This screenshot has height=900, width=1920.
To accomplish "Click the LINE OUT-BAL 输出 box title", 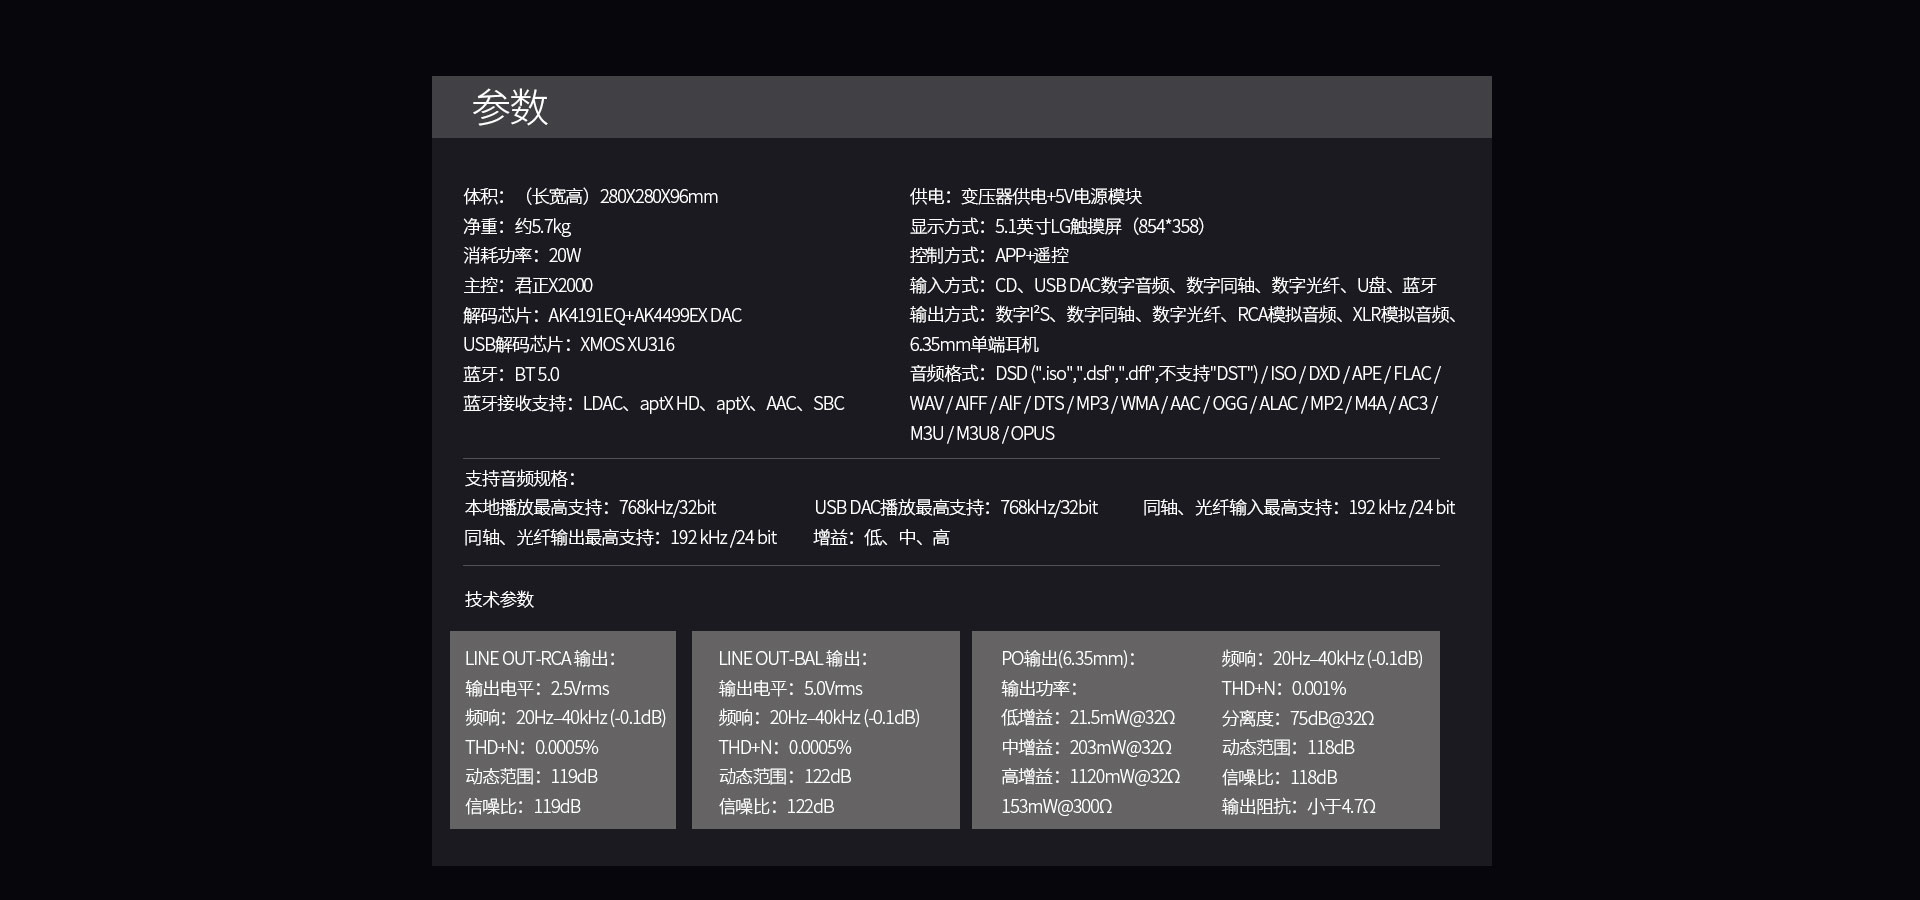I will click(793, 659).
